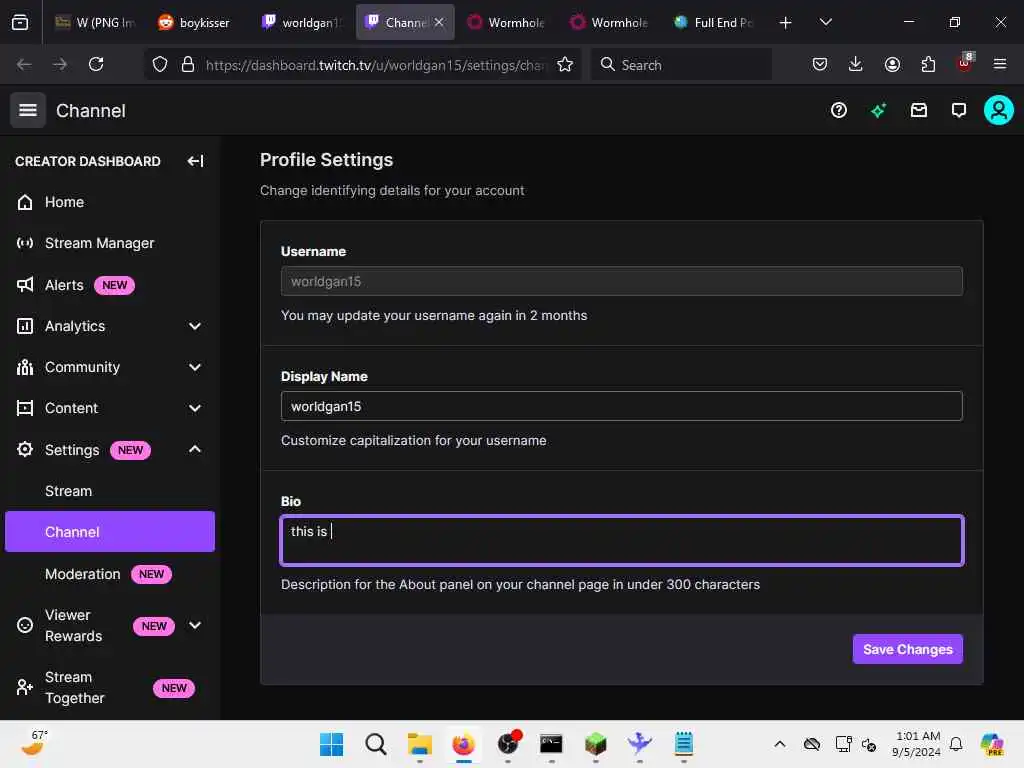Click the browser Forward arrow

pos(60,64)
